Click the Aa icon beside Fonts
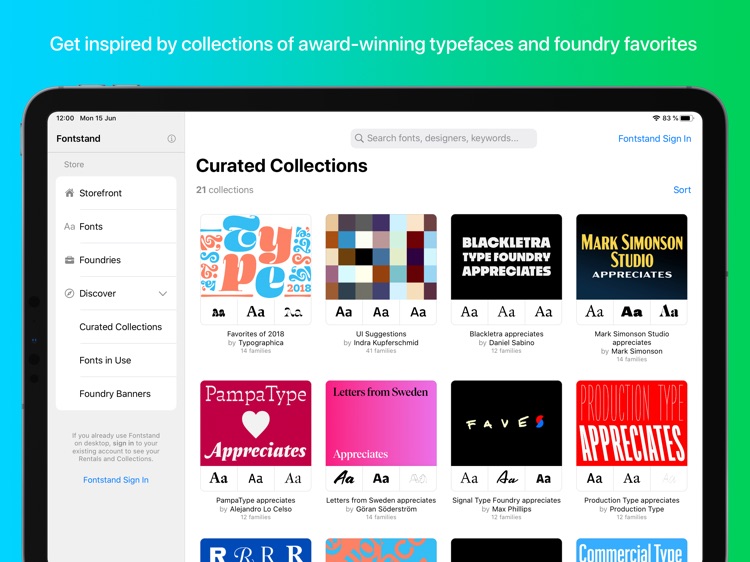750x562 pixels. tap(69, 226)
